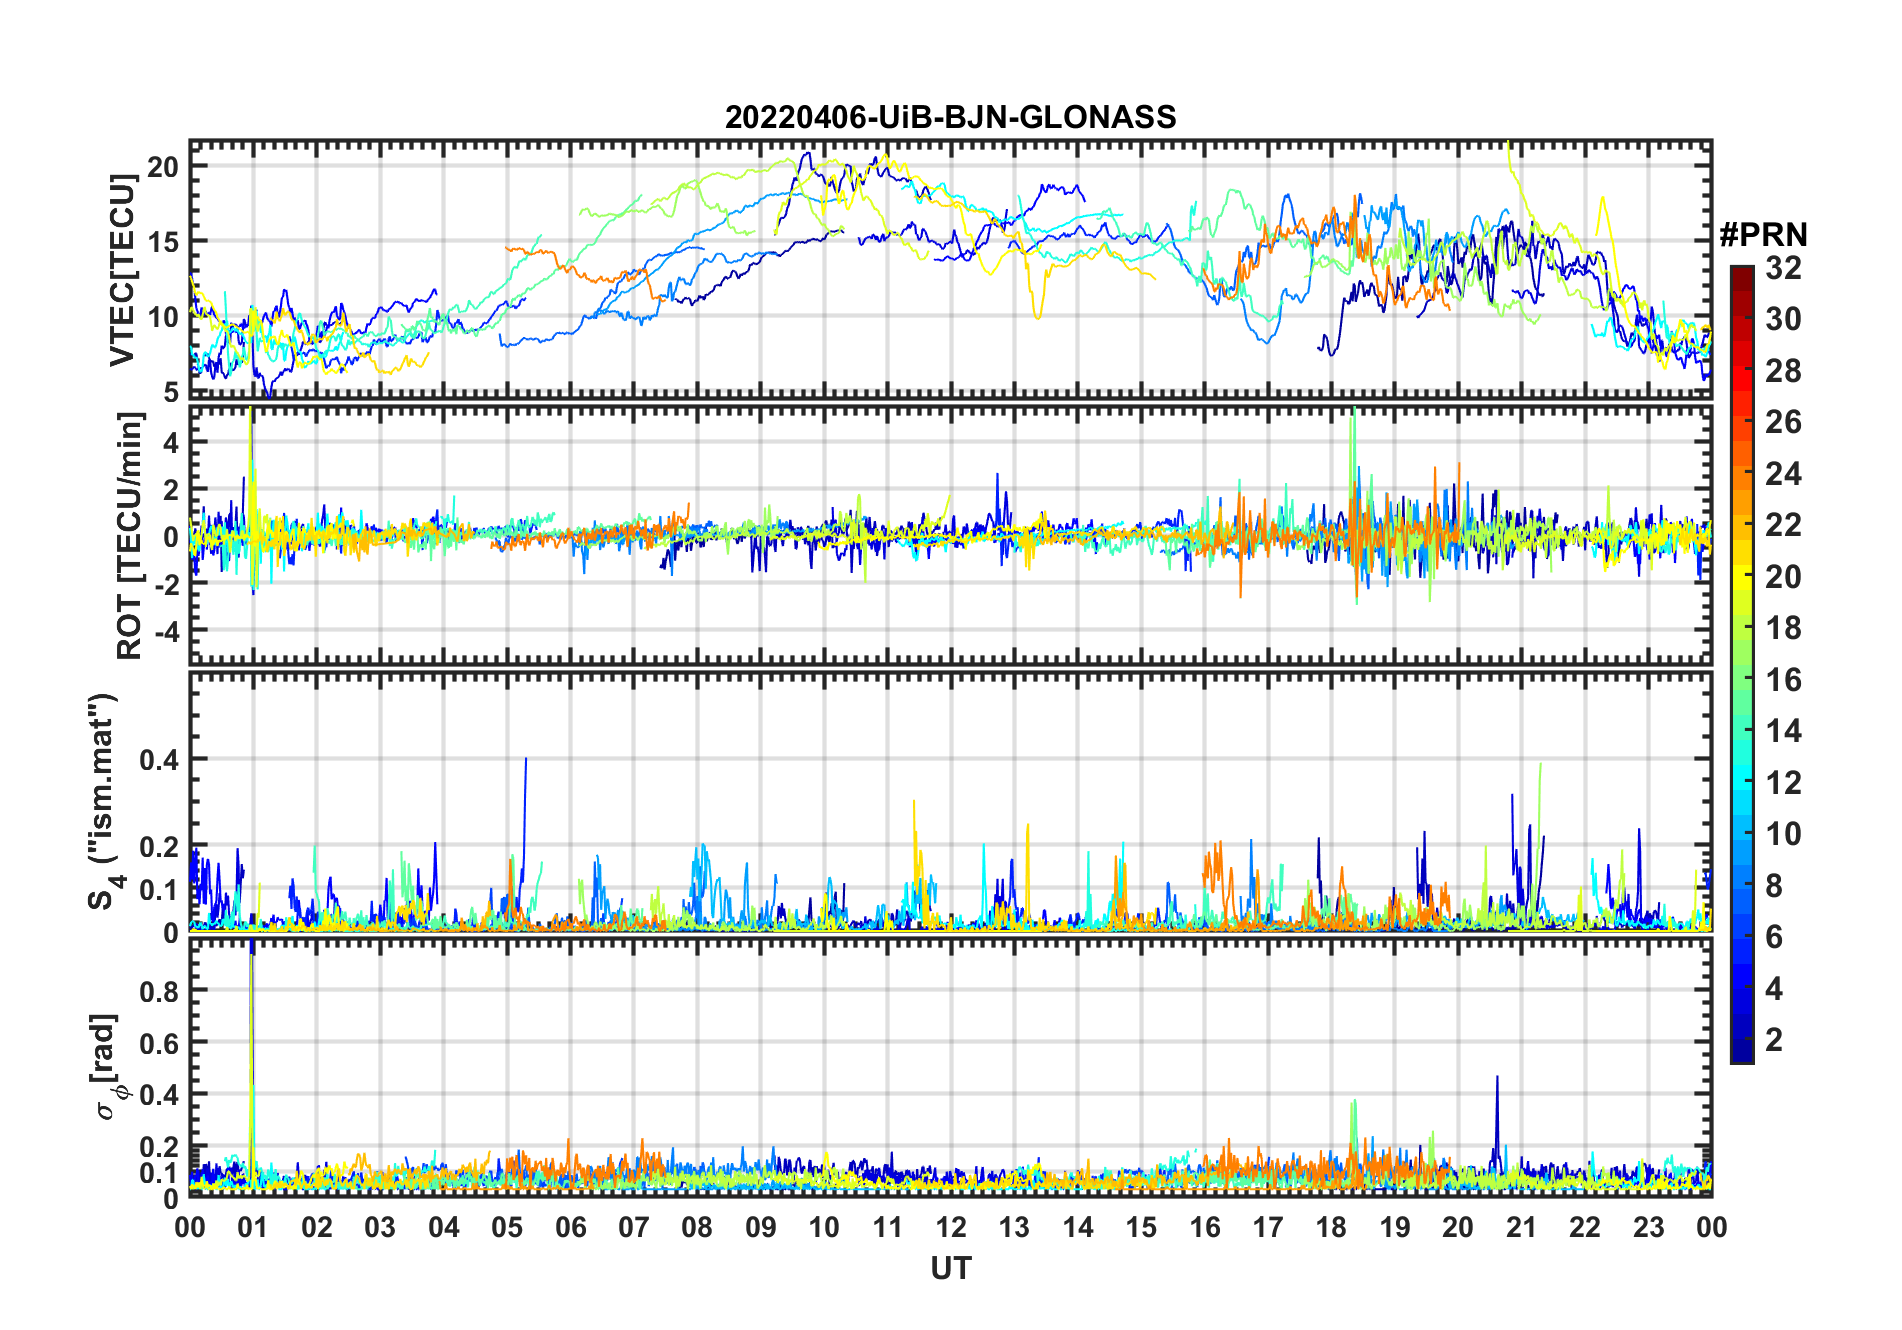Click the 23 hour tick on the UT axis

1649,1227
